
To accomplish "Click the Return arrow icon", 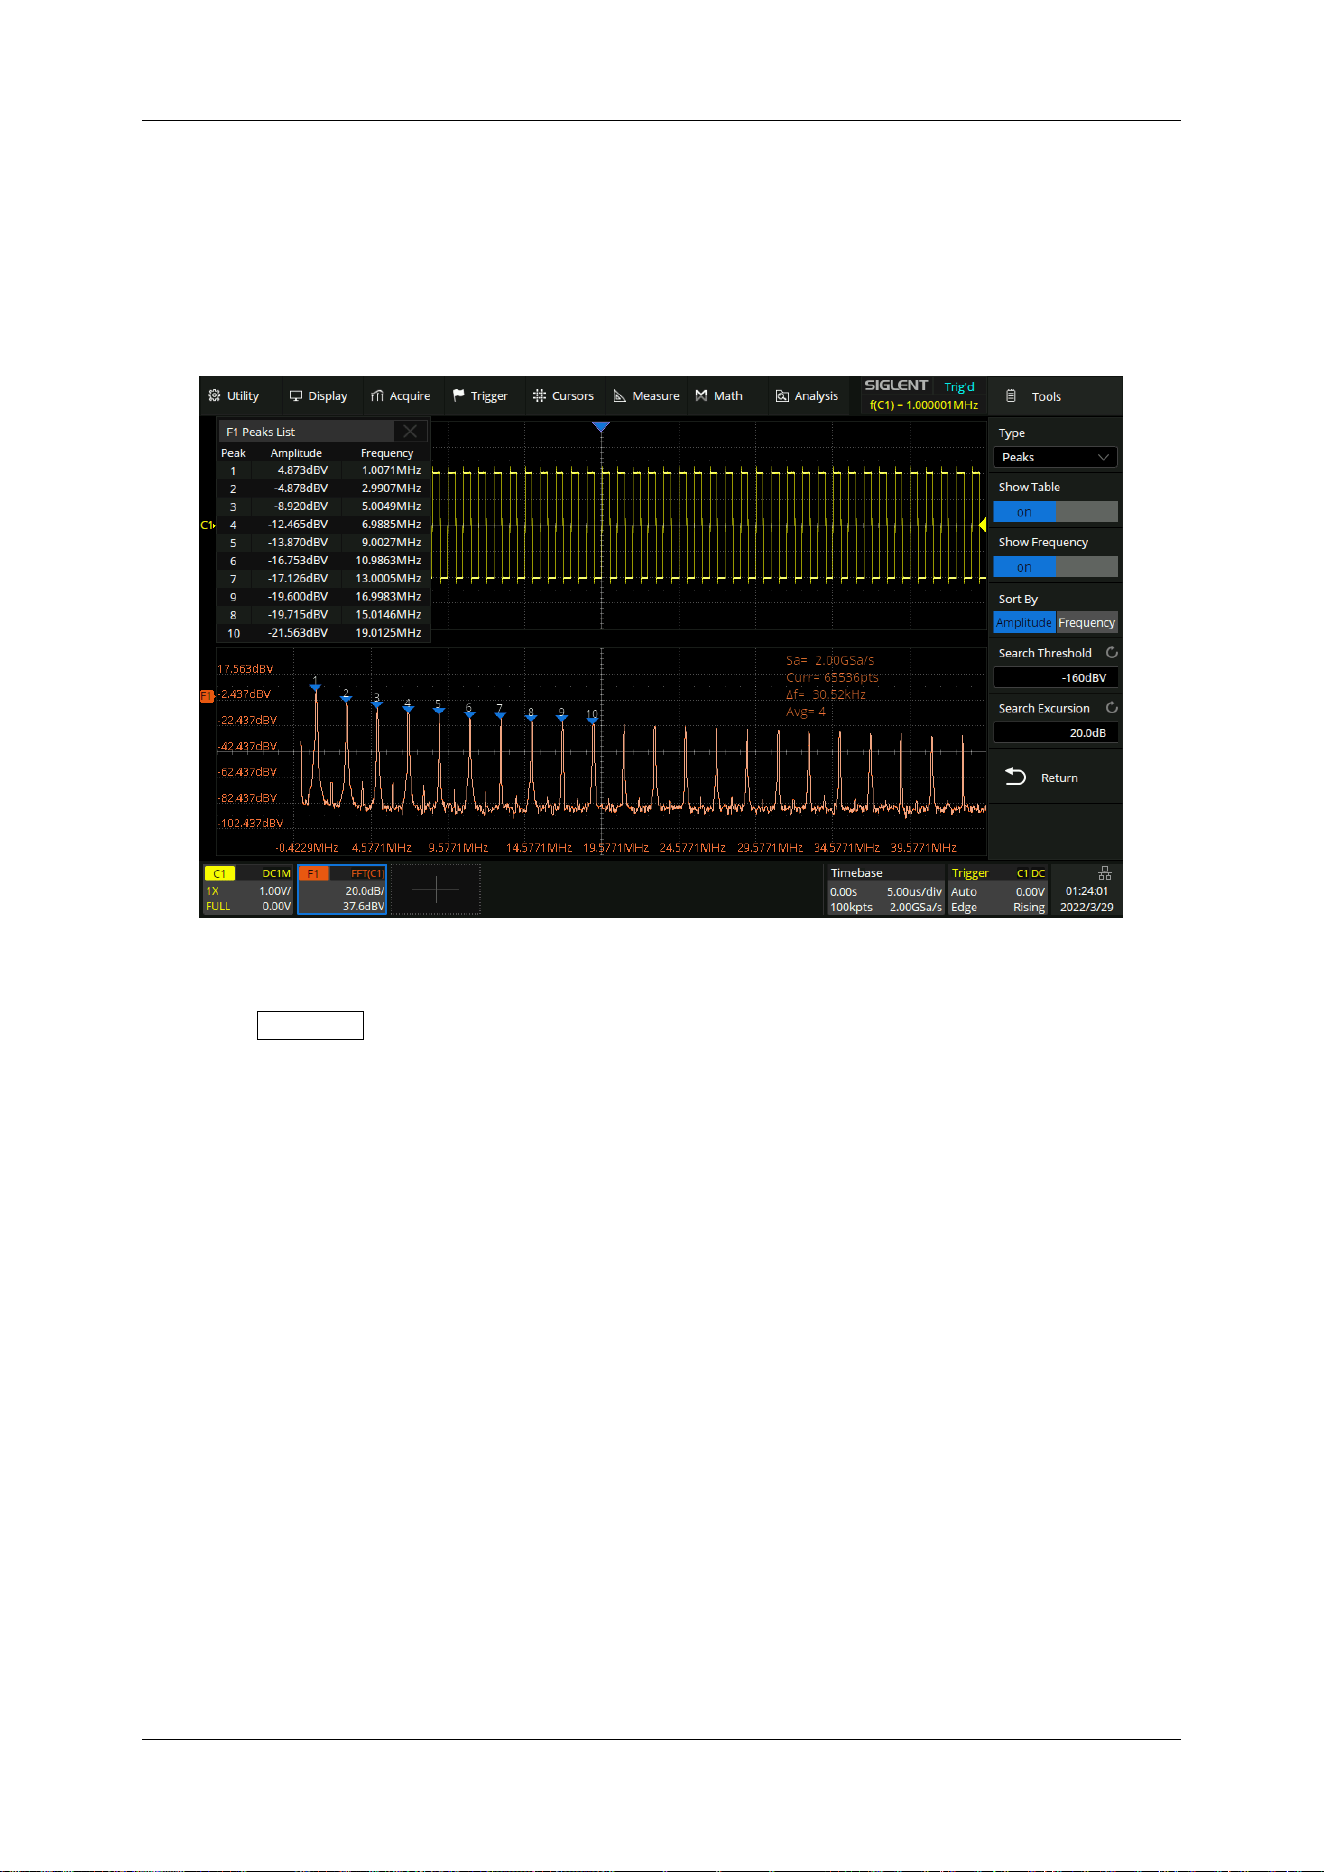I will [x=1015, y=777].
